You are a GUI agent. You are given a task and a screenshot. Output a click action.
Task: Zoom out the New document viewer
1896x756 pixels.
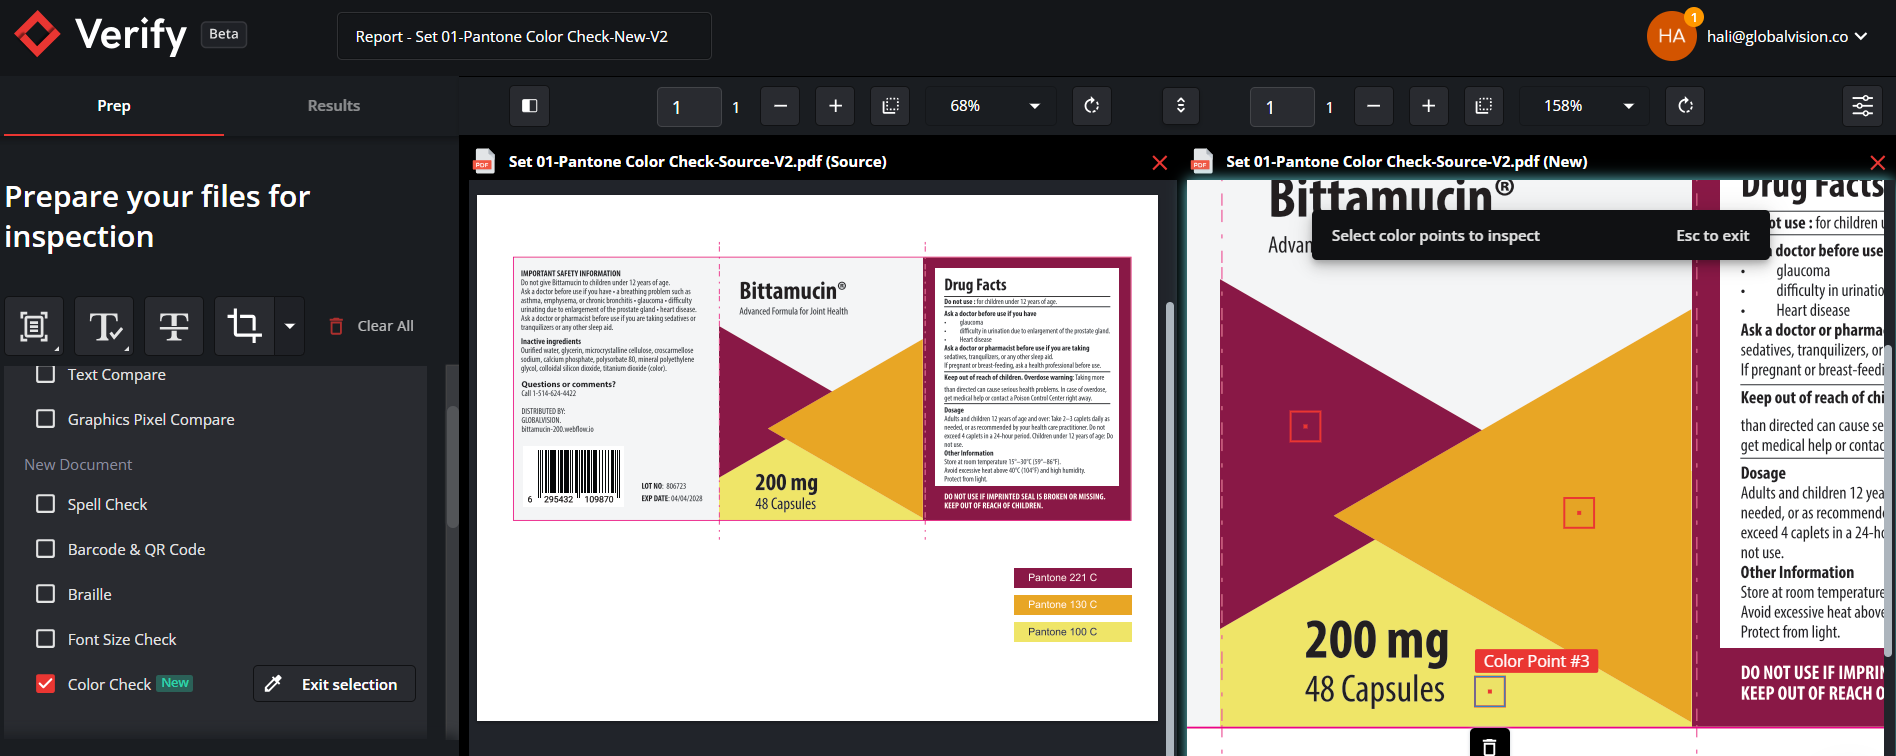(x=1374, y=106)
